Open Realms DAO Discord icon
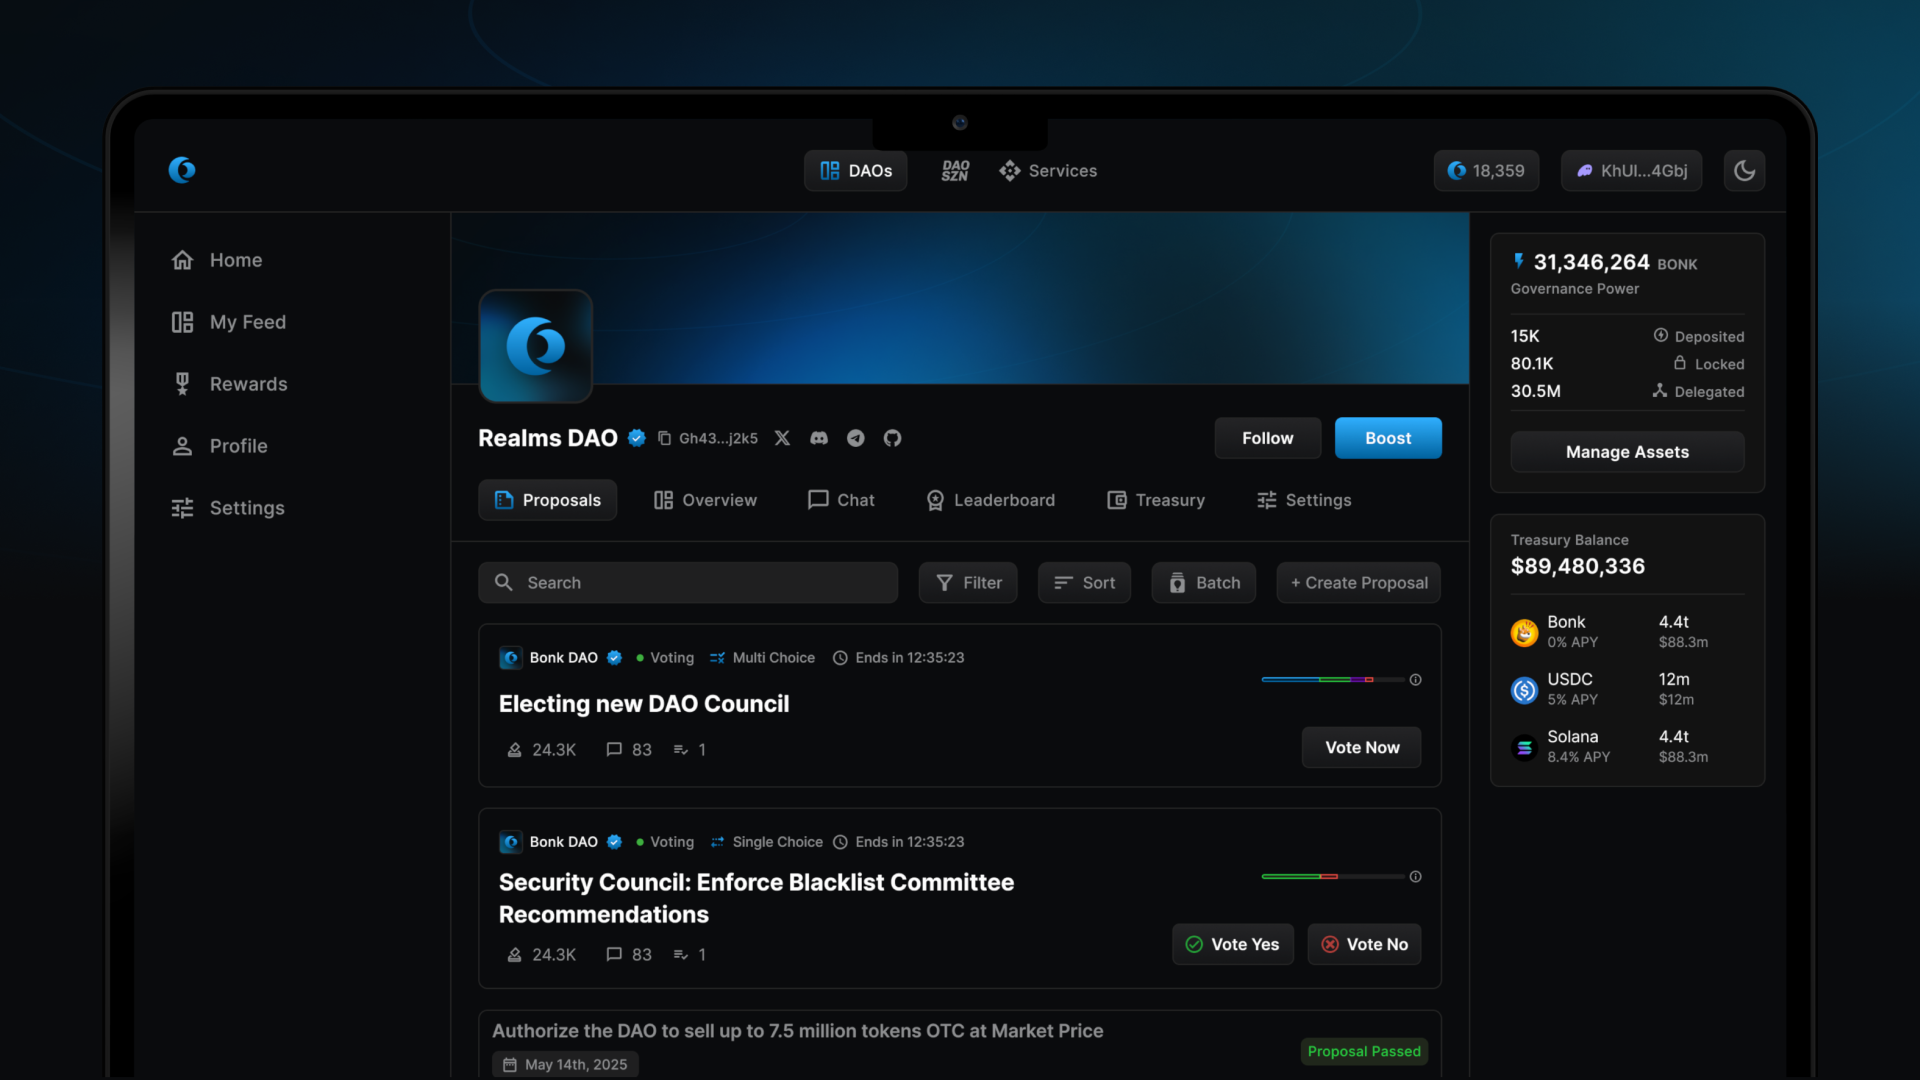Viewport: 1920px width, 1080px height. [819, 438]
